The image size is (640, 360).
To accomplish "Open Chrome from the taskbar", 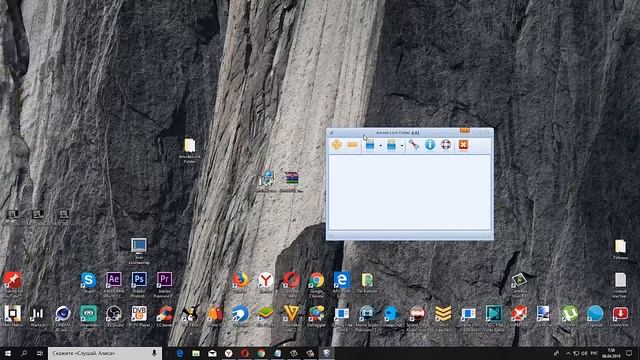I will pos(261,353).
